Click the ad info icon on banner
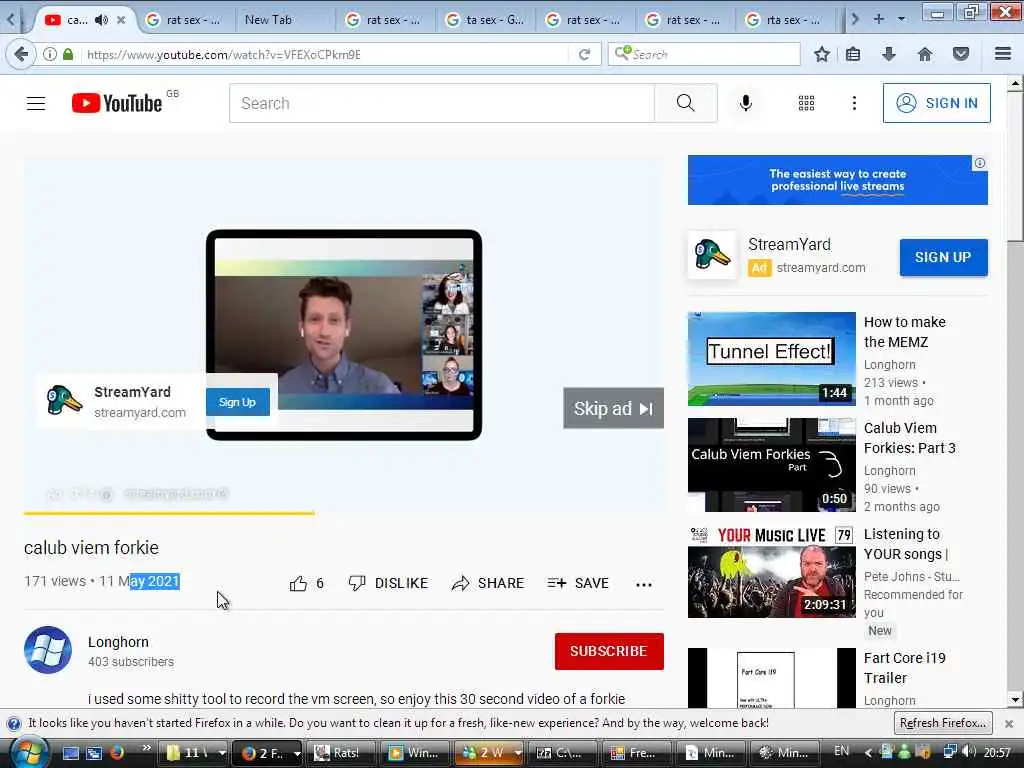This screenshot has width=1024, height=768. coord(980,163)
